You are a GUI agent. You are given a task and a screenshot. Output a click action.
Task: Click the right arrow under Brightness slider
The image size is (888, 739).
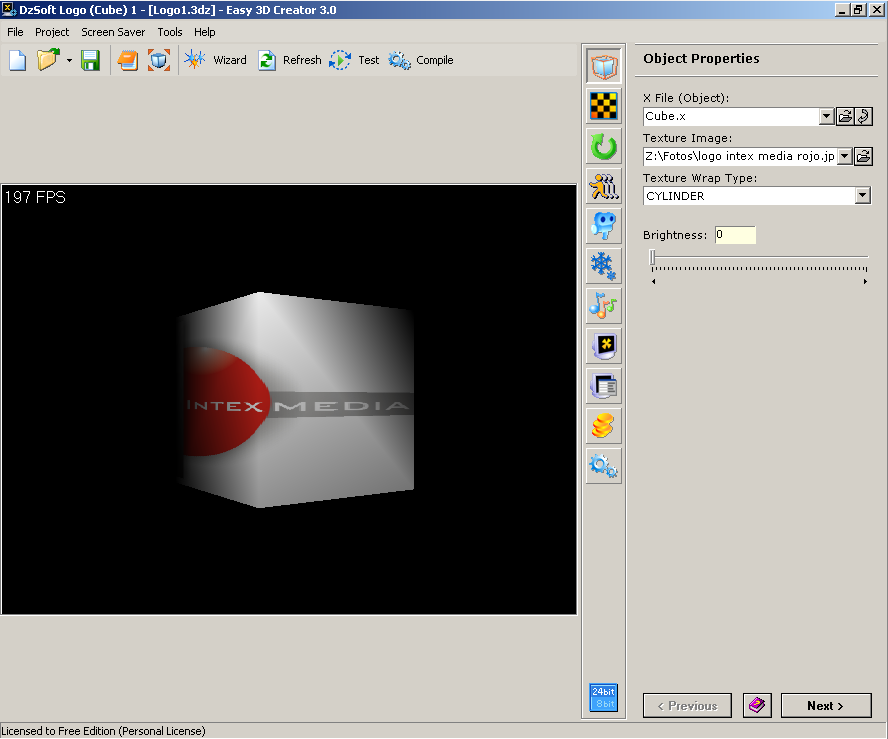[865, 281]
